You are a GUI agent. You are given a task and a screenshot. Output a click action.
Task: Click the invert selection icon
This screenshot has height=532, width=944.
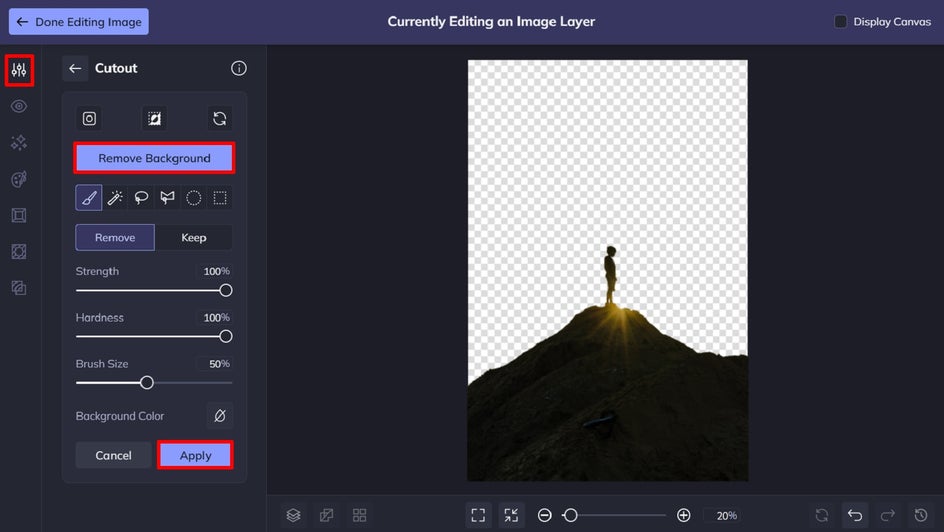coord(154,119)
